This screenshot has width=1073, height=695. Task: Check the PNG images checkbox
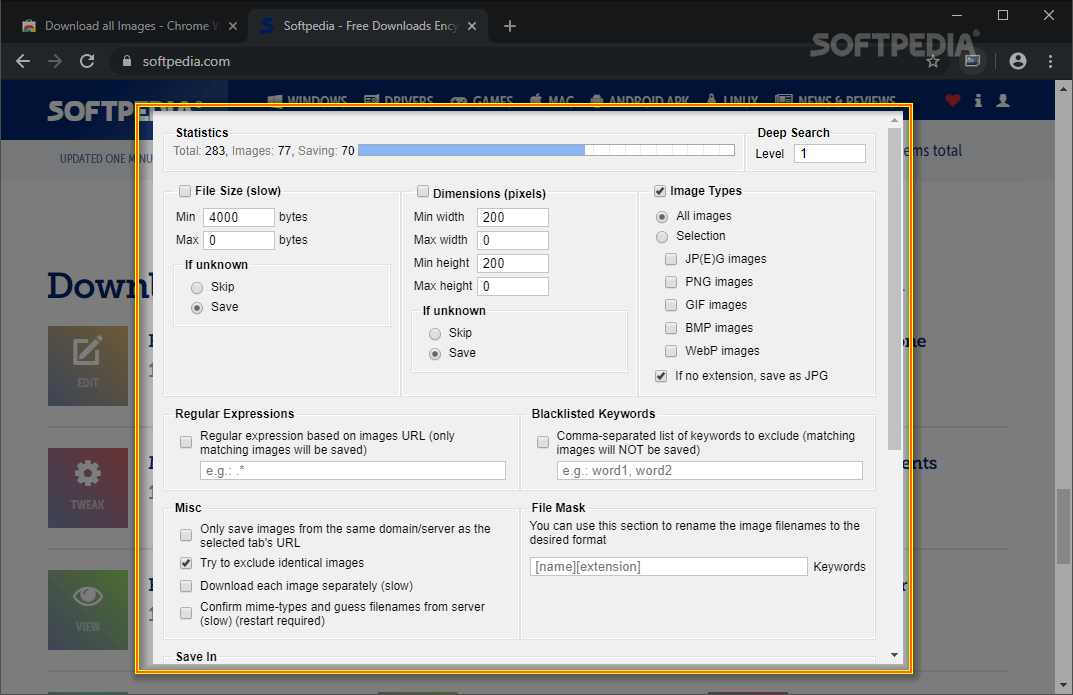[671, 282]
